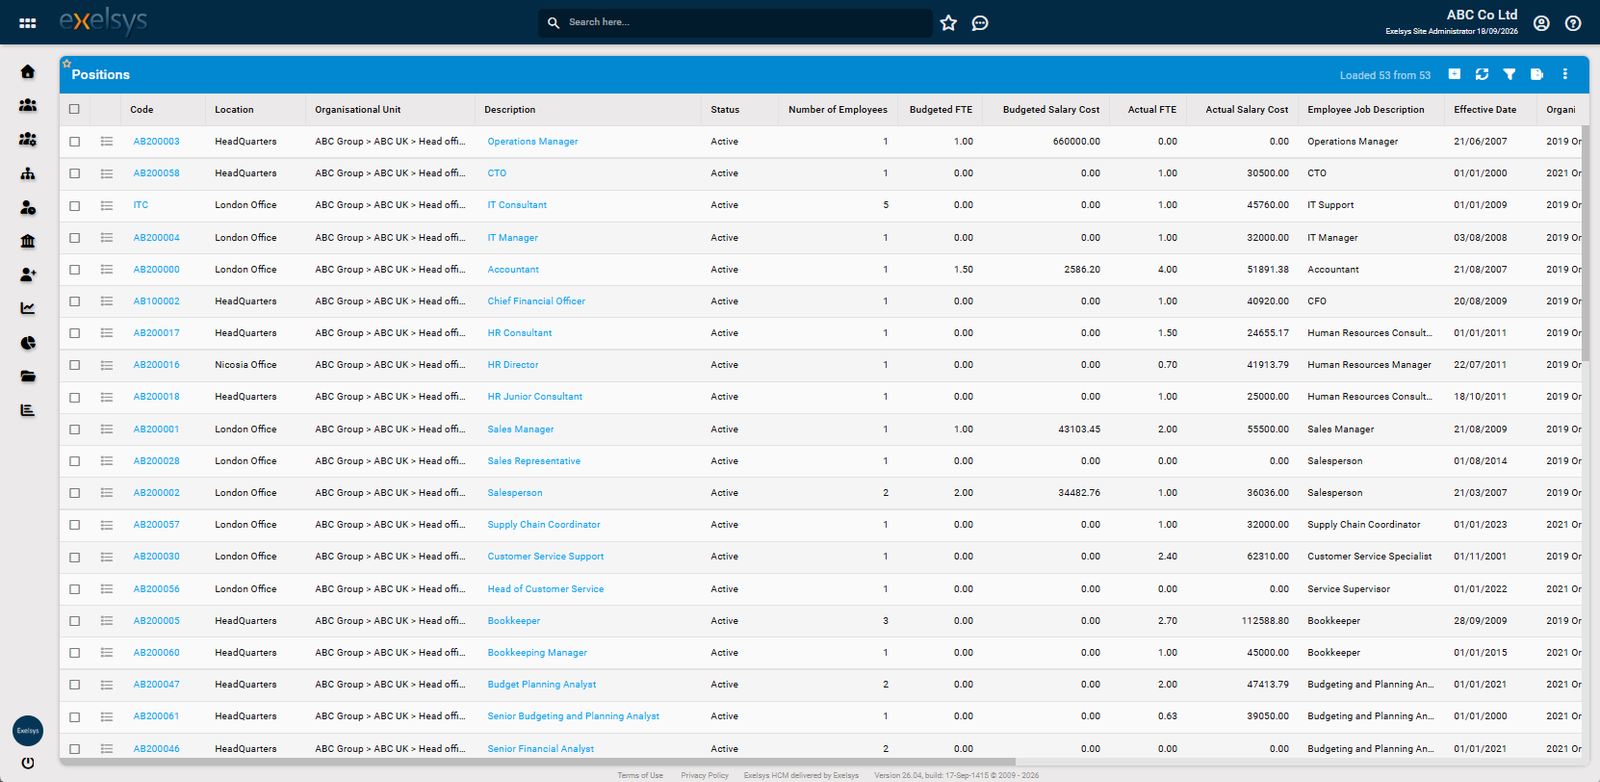Sort by Organisational Unit column header

(x=358, y=110)
